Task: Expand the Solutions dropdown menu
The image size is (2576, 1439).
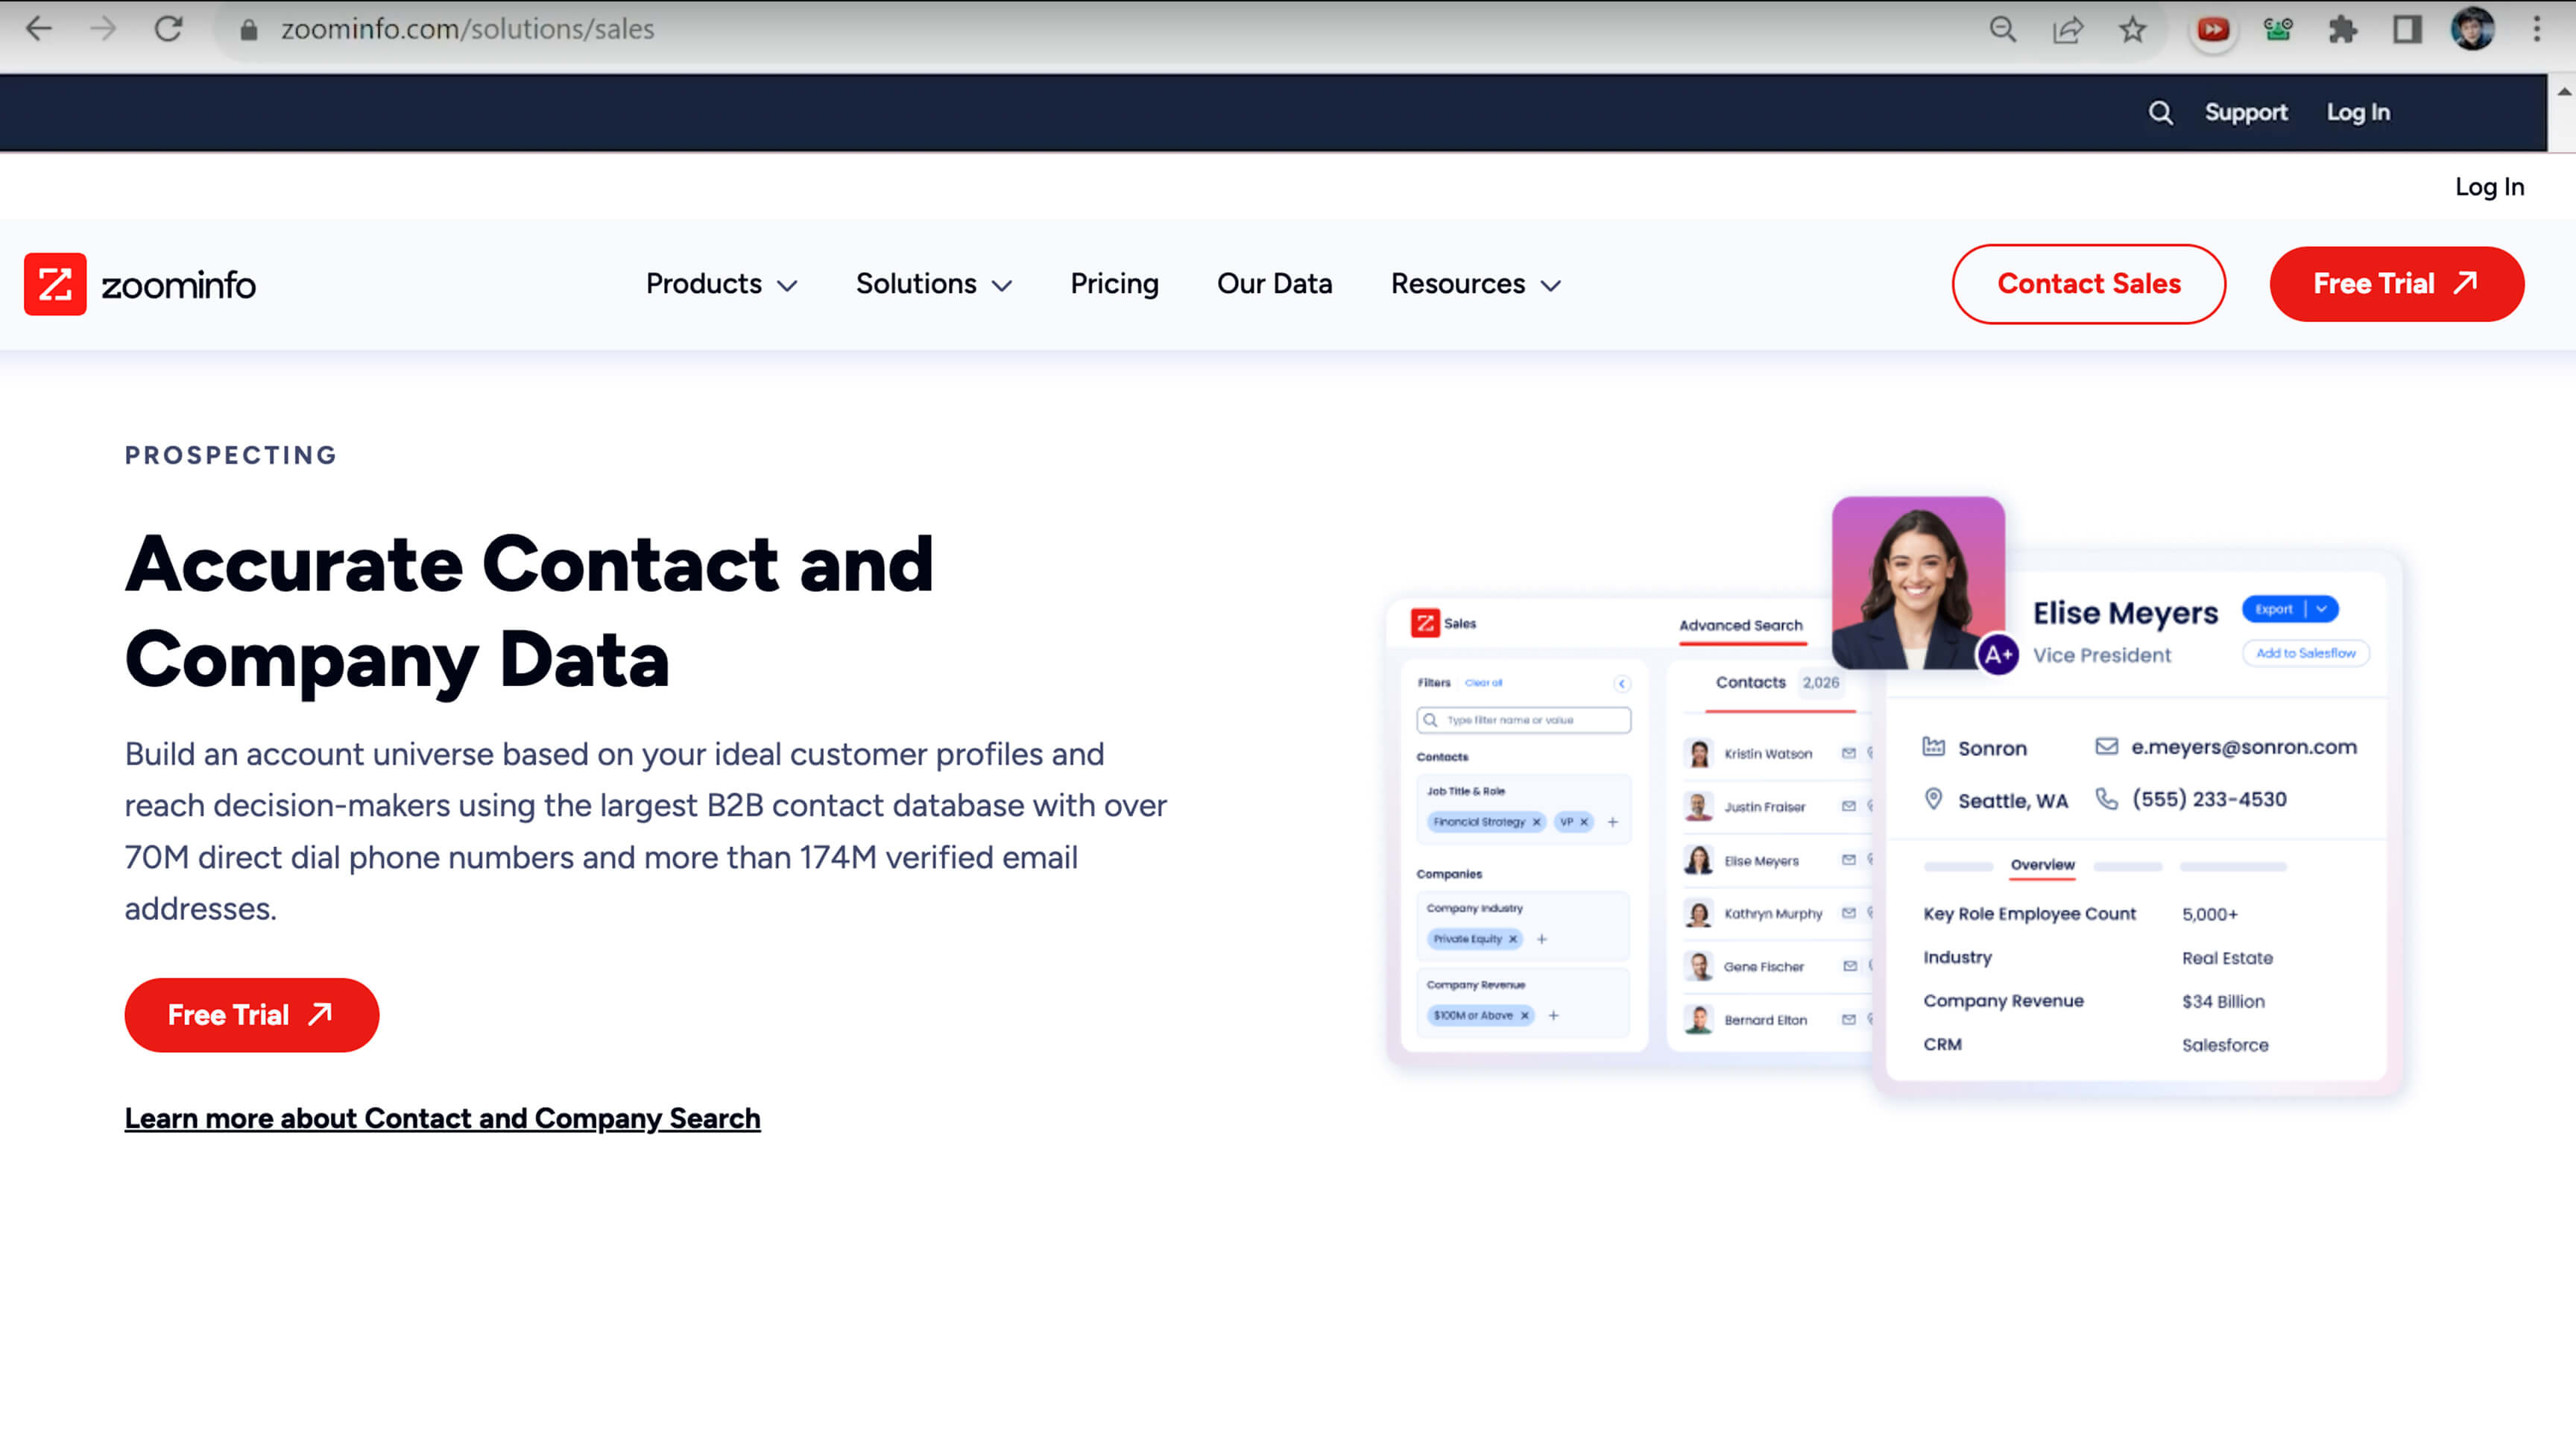Action: point(933,284)
